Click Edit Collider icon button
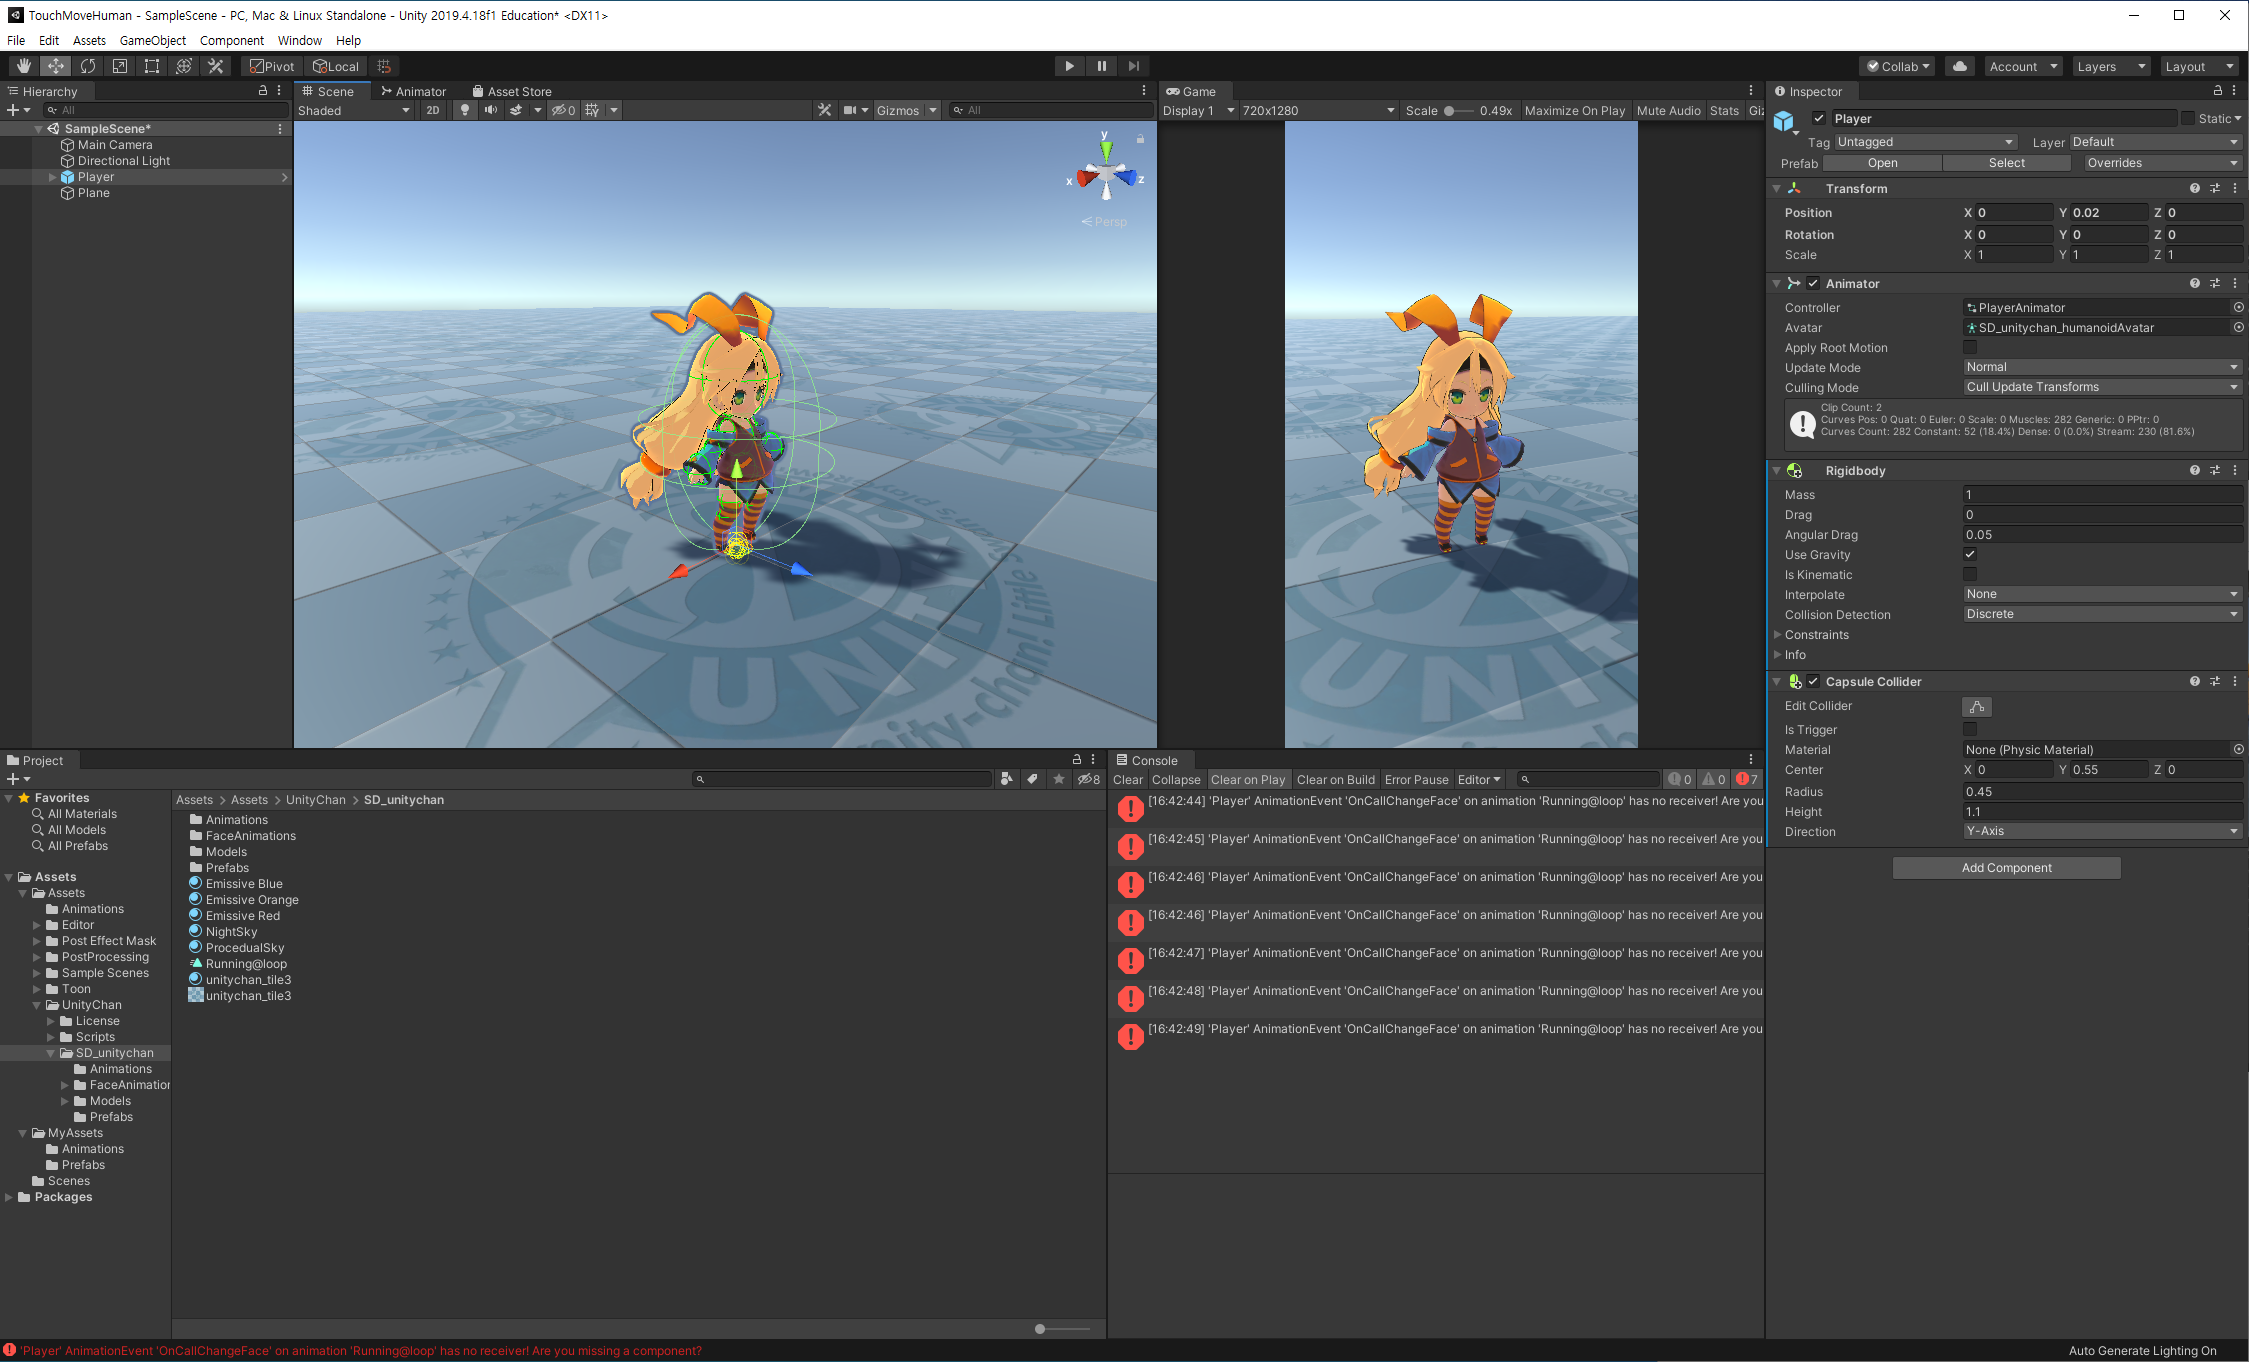Screen dimensions: 2249x1362 point(1977,707)
